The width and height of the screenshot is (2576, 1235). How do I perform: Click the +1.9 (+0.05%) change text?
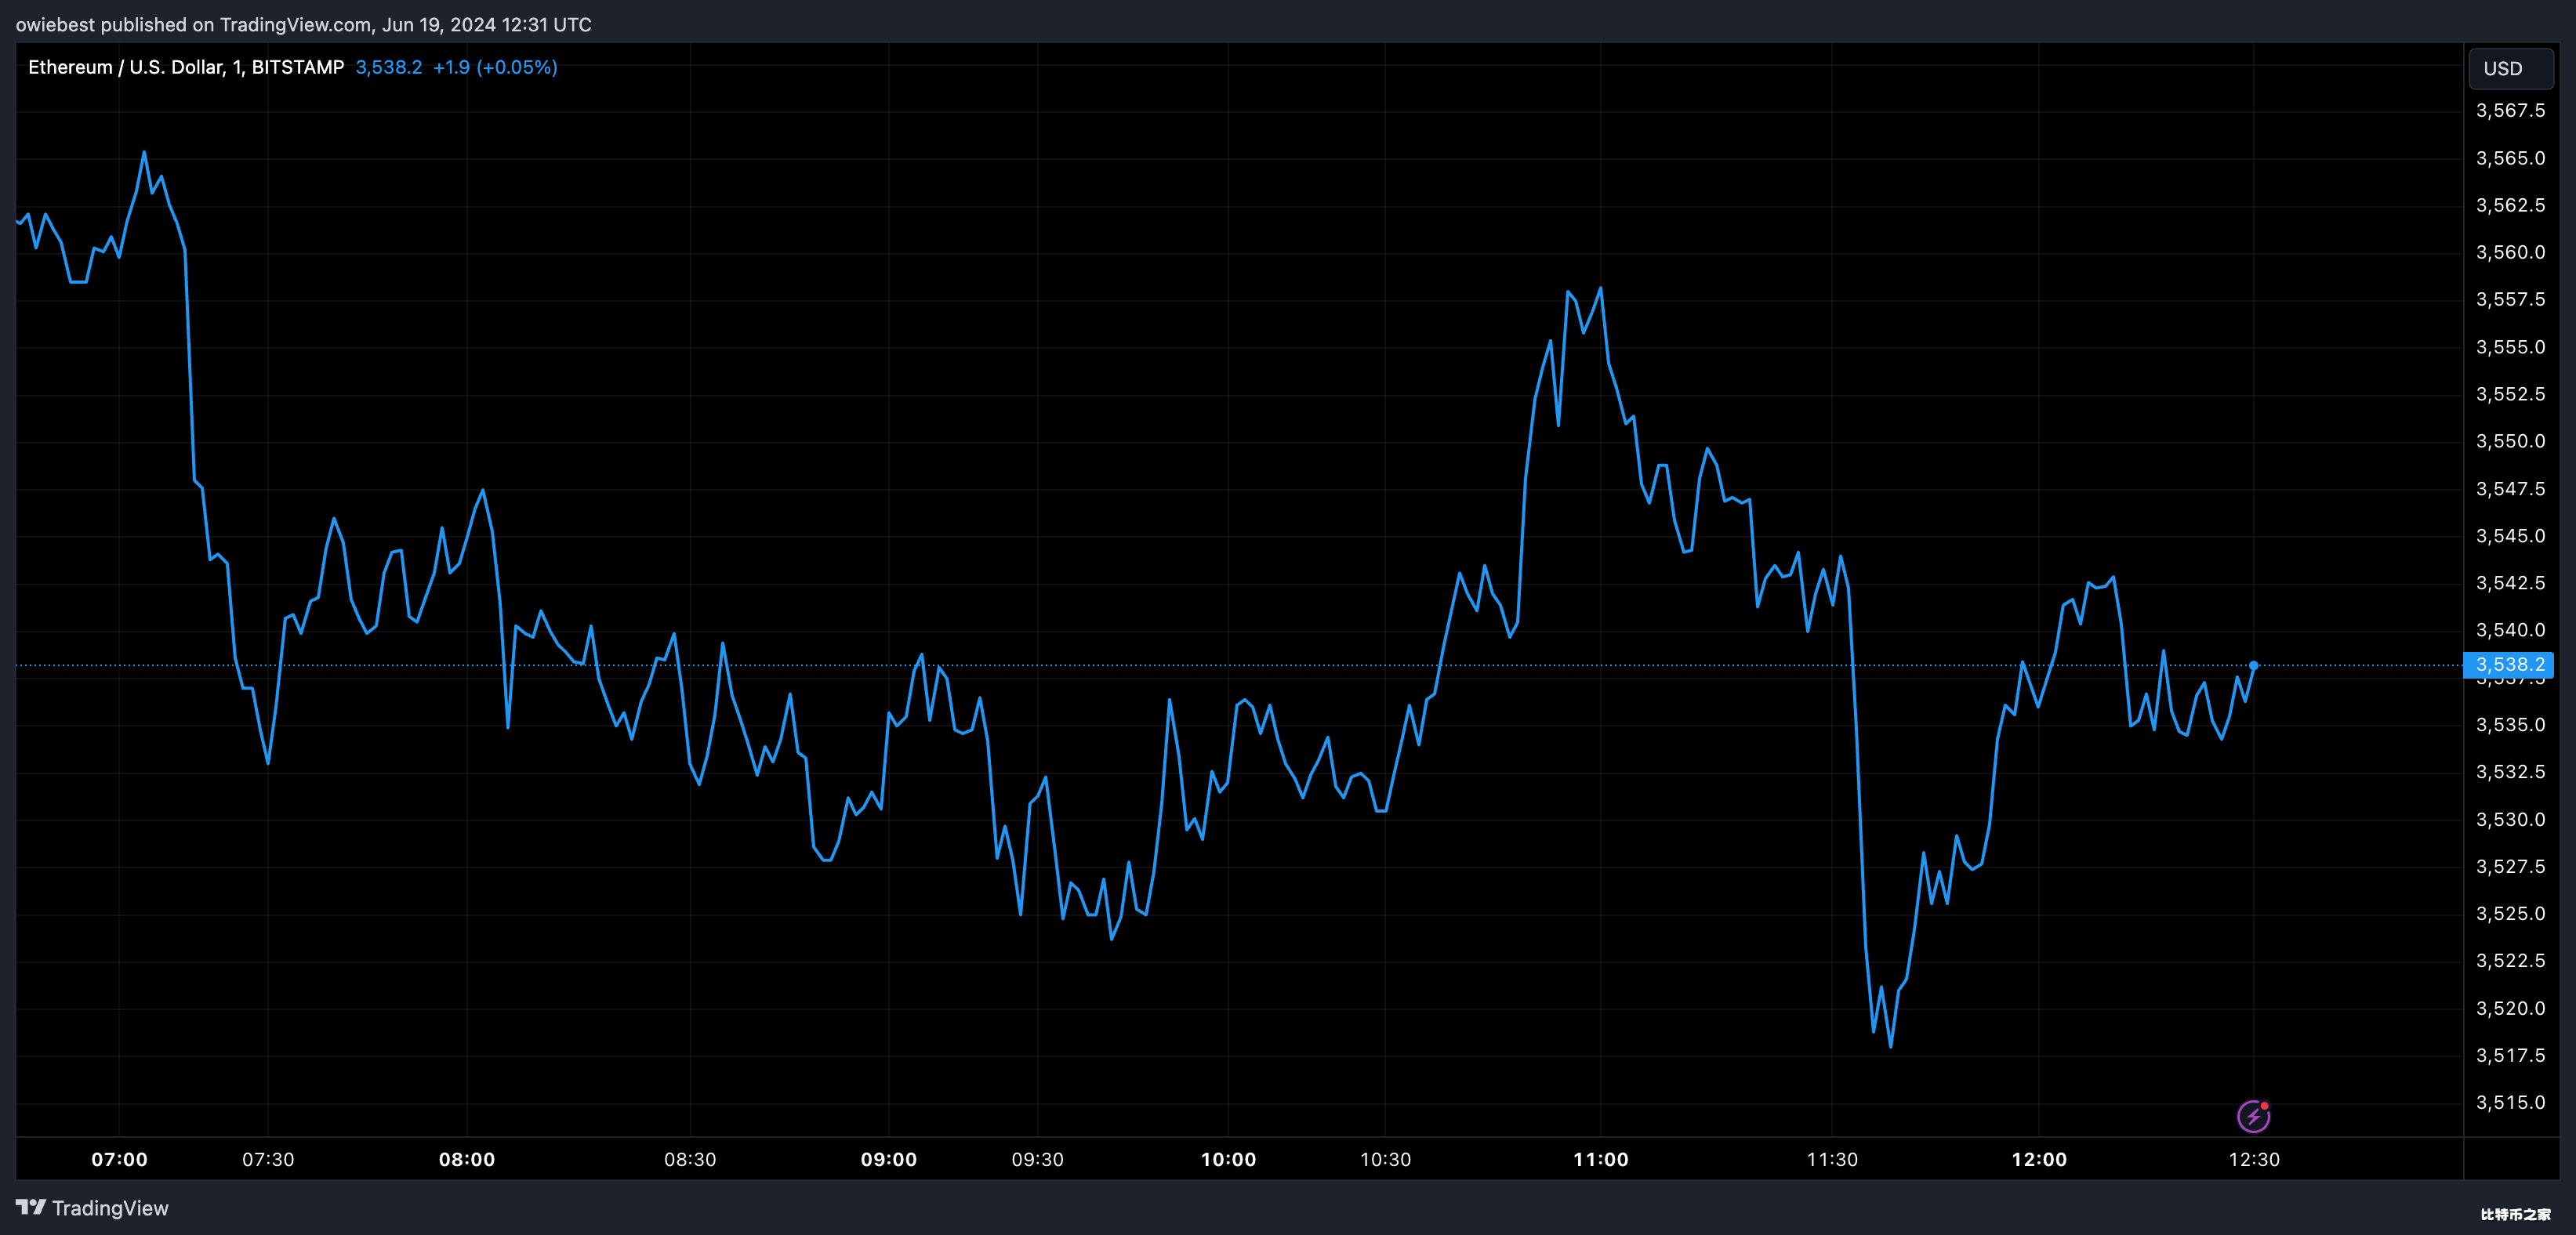[495, 67]
